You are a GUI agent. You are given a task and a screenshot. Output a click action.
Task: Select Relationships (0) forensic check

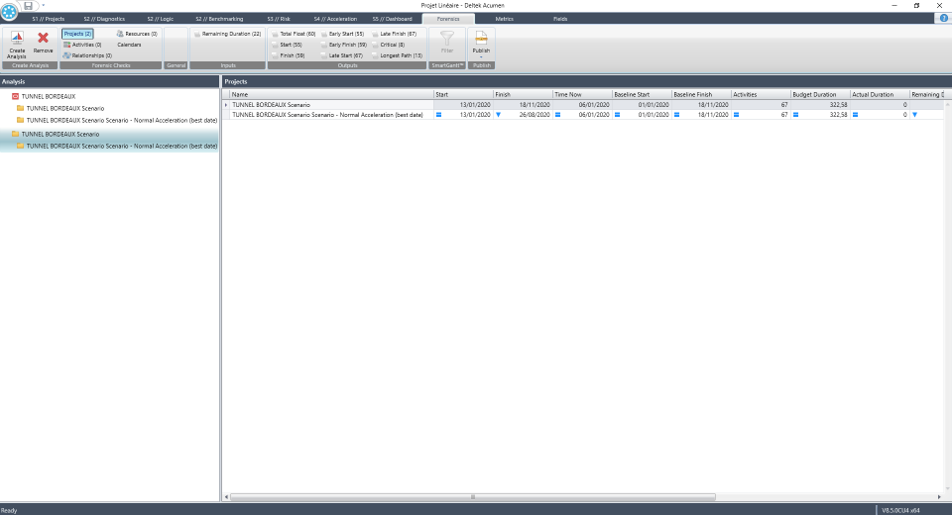(x=87, y=55)
